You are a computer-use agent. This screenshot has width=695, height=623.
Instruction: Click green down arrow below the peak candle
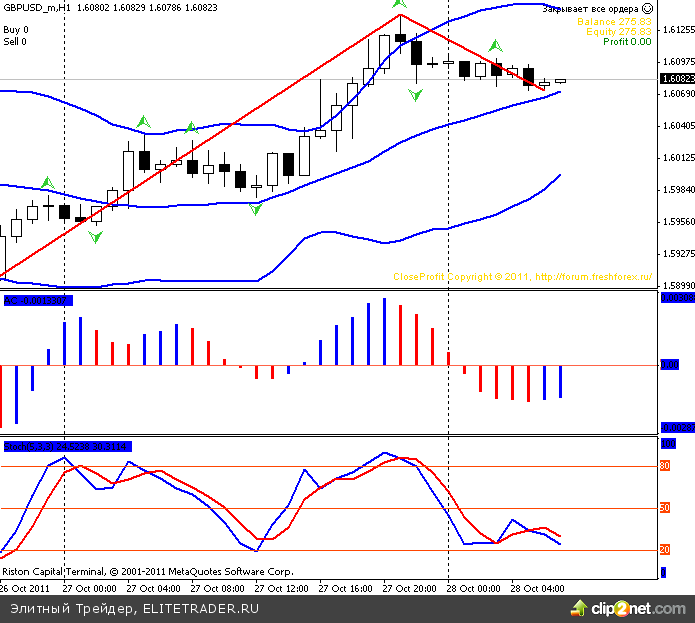[414, 94]
